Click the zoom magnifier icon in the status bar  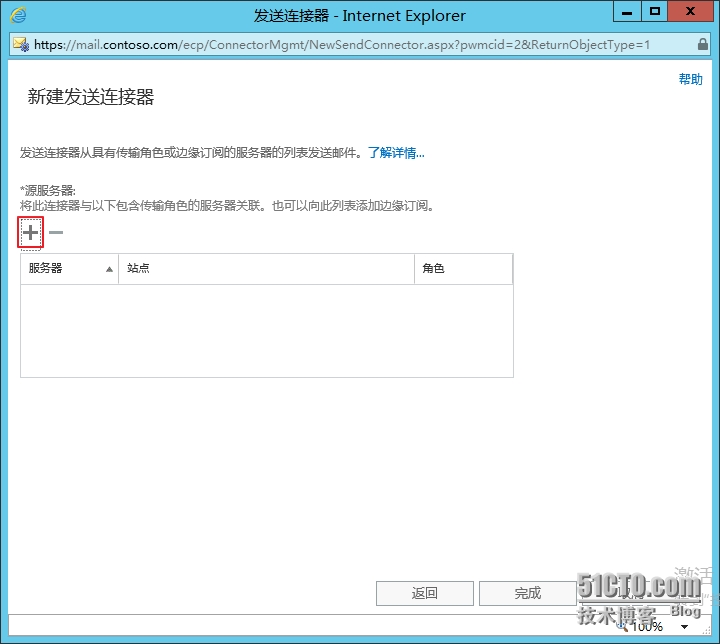(622, 626)
